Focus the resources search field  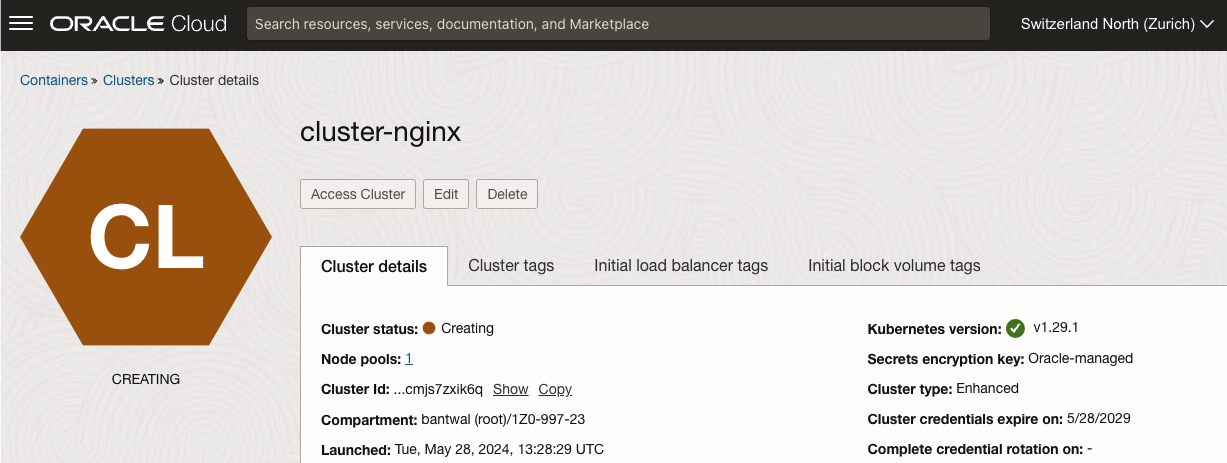coord(618,24)
